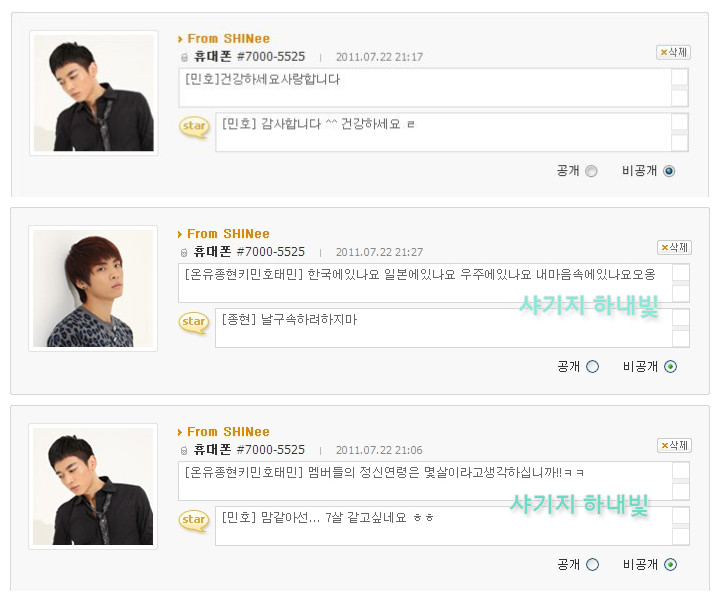Click the From SHINee heading of the 21:06 message
This screenshot has width=720, height=601.
point(228,432)
